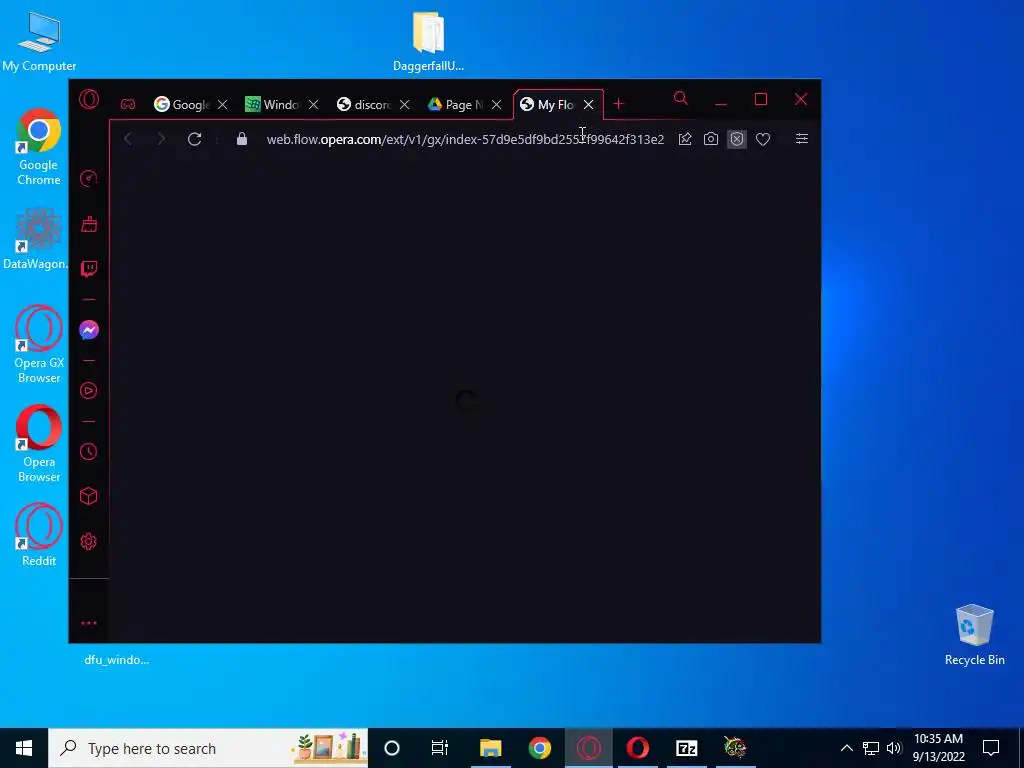Select the DaggerfallU... folder on desktop

coord(428,40)
